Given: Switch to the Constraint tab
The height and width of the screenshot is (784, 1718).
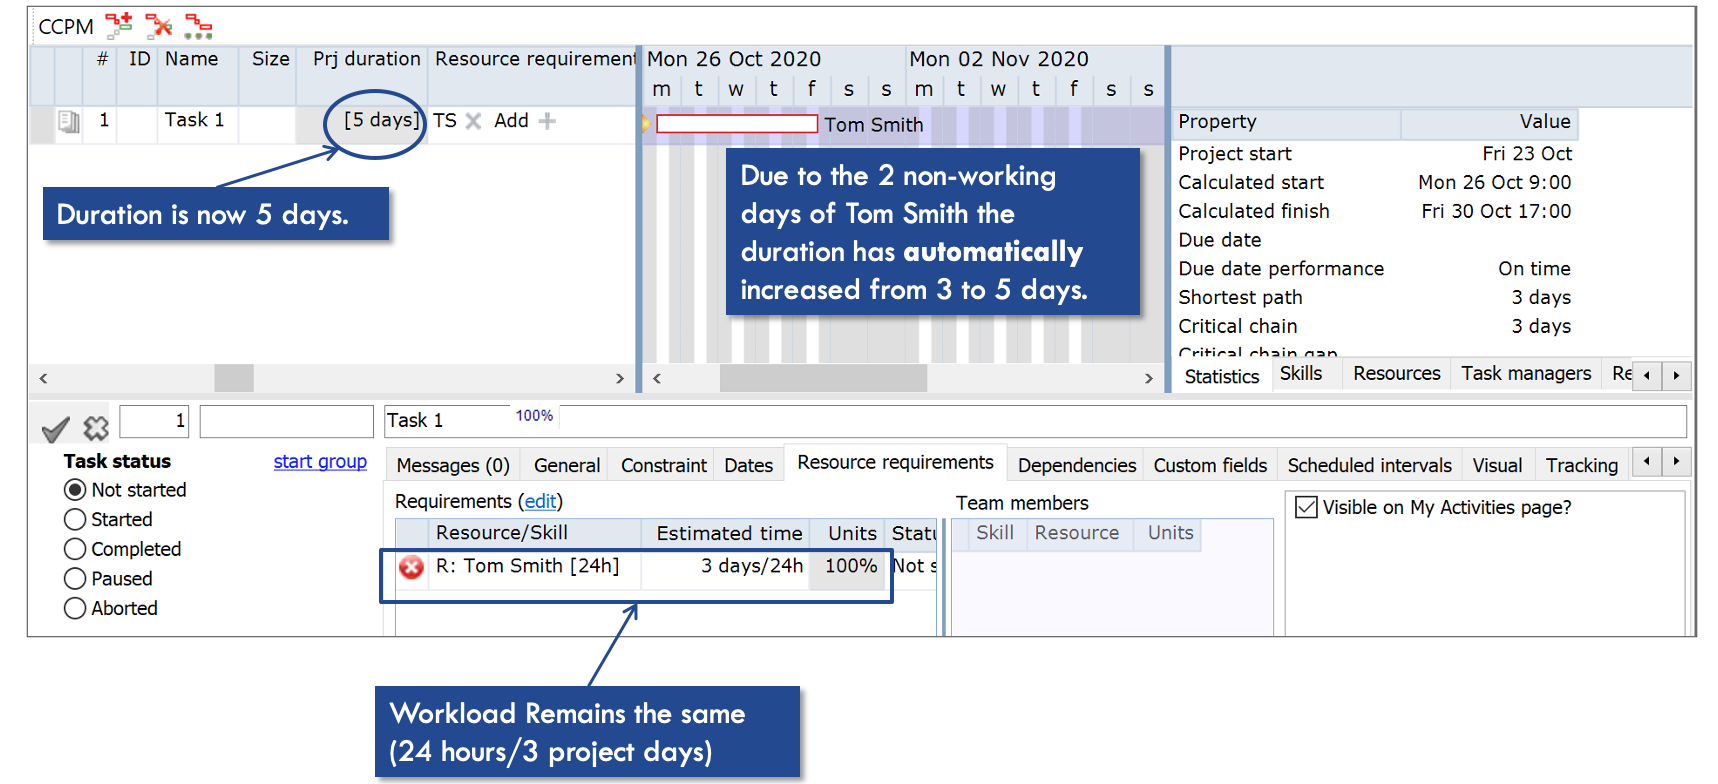Looking at the screenshot, I should pyautogui.click(x=664, y=465).
